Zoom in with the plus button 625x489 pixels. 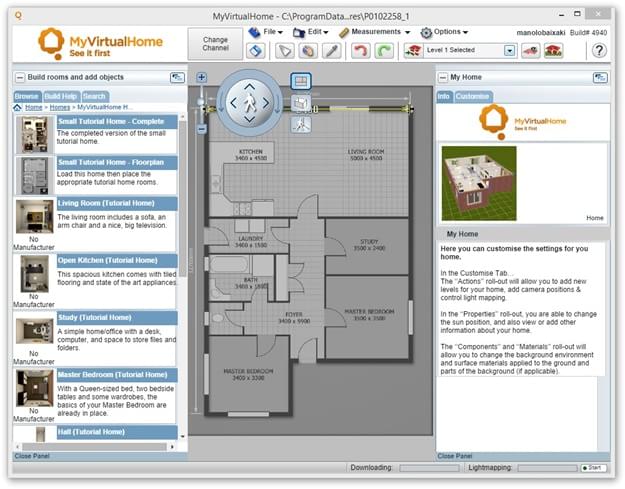[202, 77]
